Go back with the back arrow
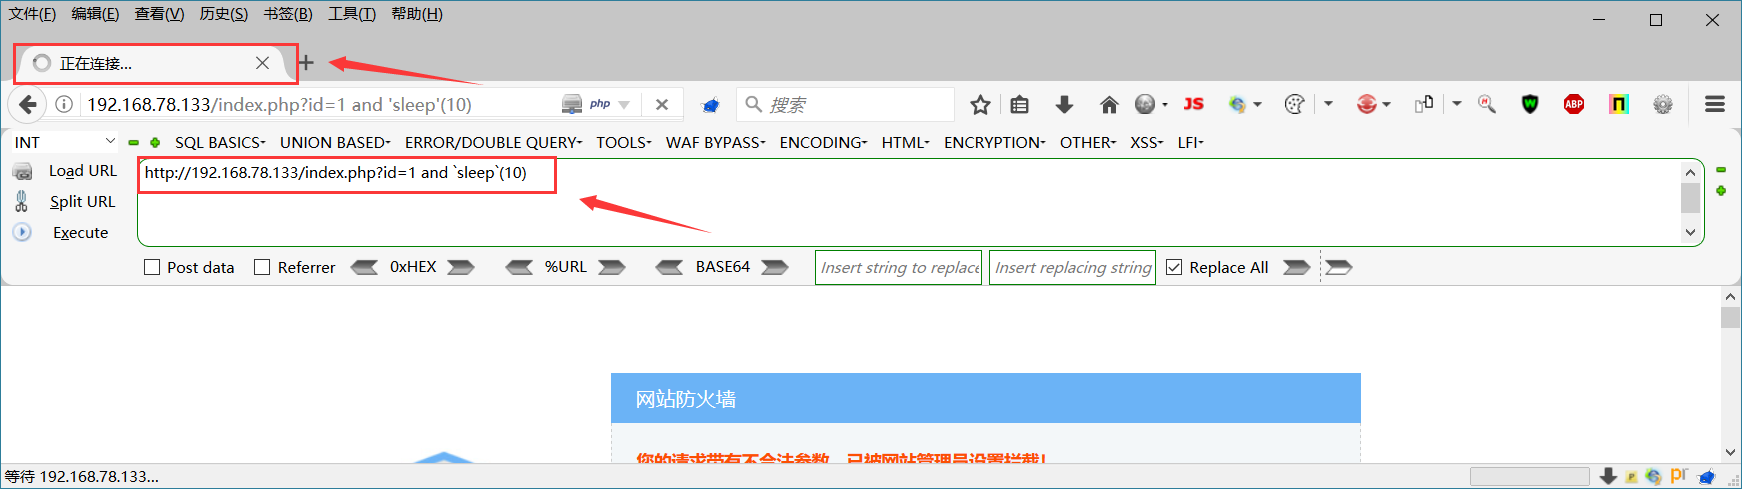Viewport: 1742px width, 489px height. click(28, 104)
